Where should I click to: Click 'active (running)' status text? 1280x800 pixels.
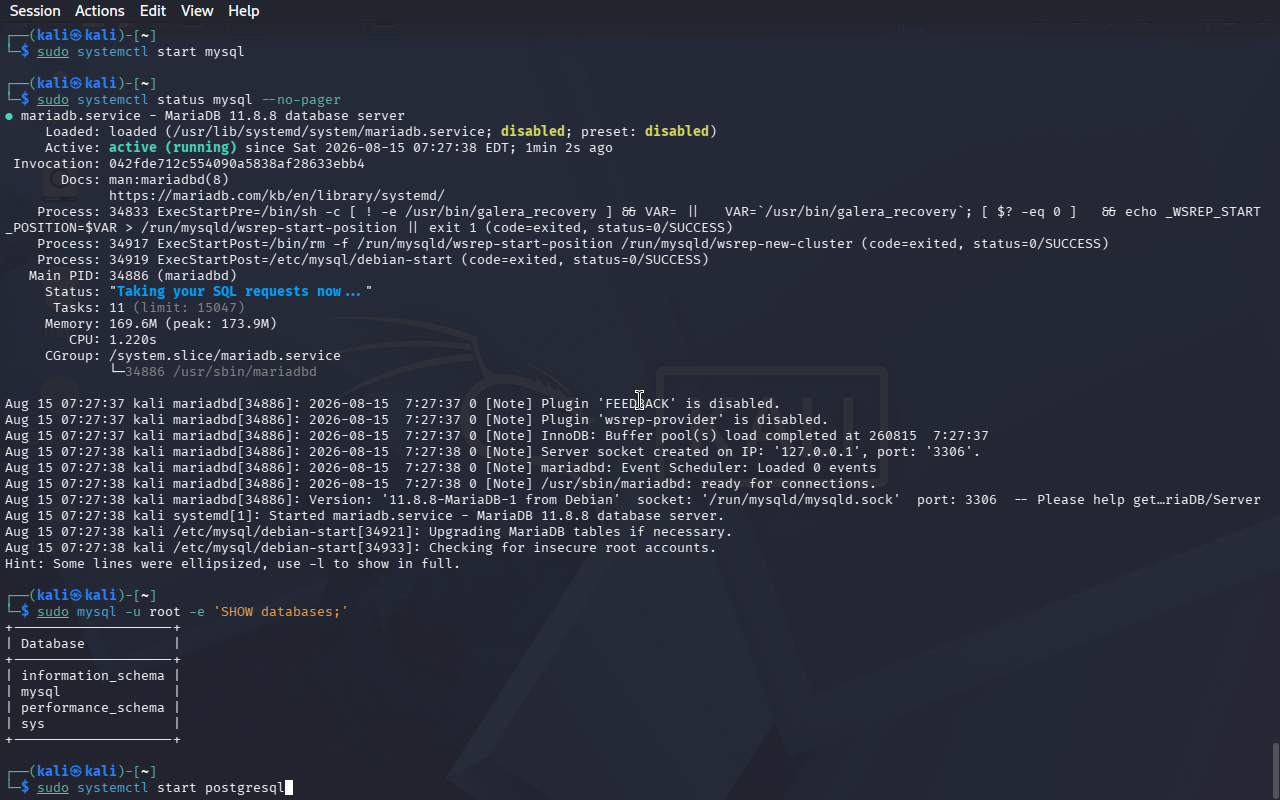pyautogui.click(x=173, y=148)
